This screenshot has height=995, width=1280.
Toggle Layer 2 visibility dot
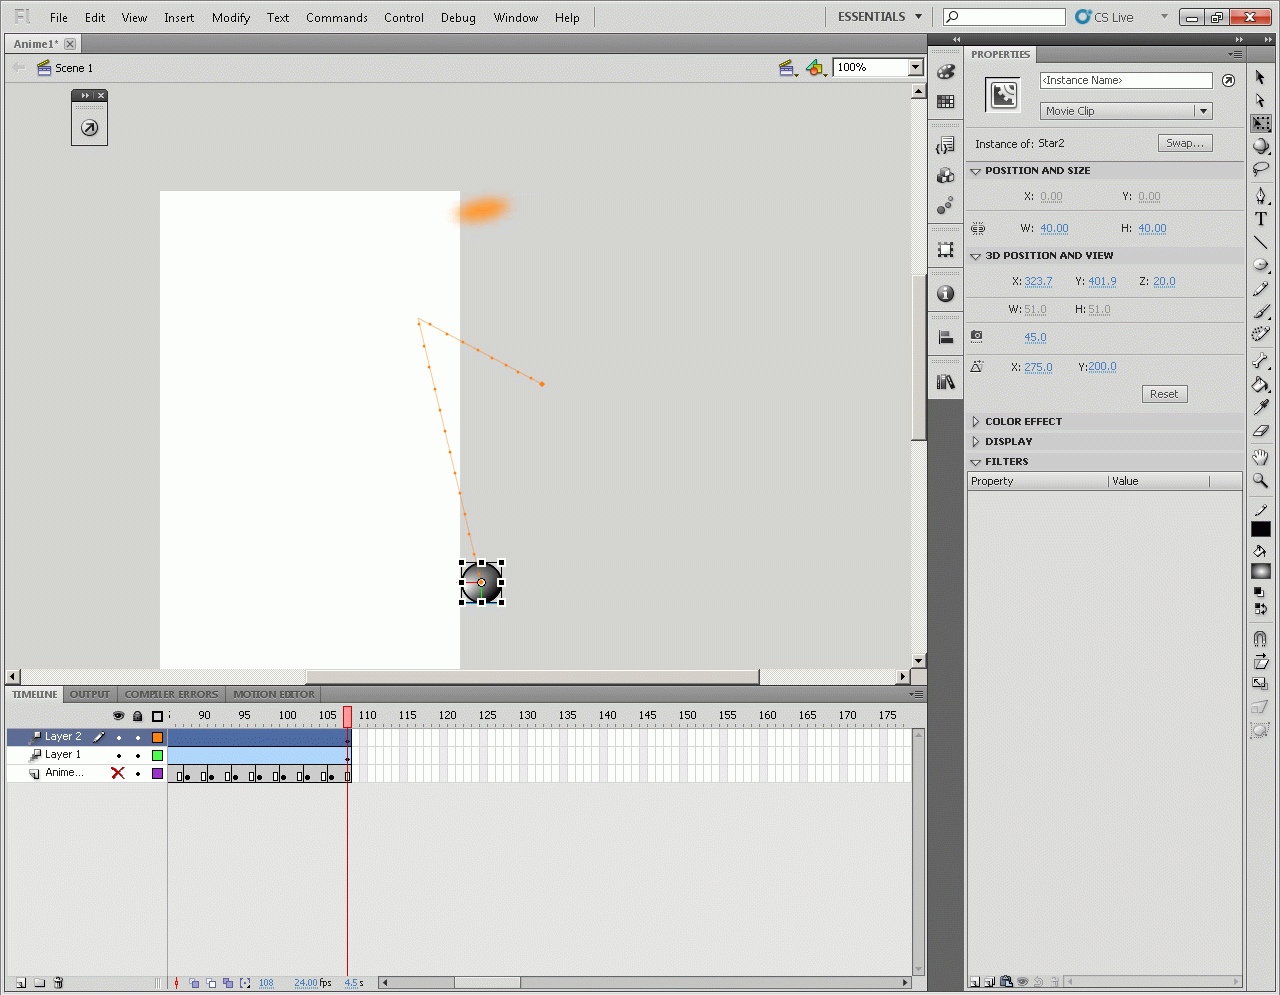[x=118, y=737]
